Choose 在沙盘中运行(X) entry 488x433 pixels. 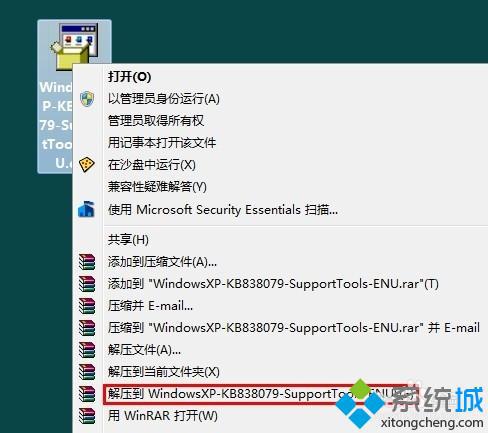152,165
